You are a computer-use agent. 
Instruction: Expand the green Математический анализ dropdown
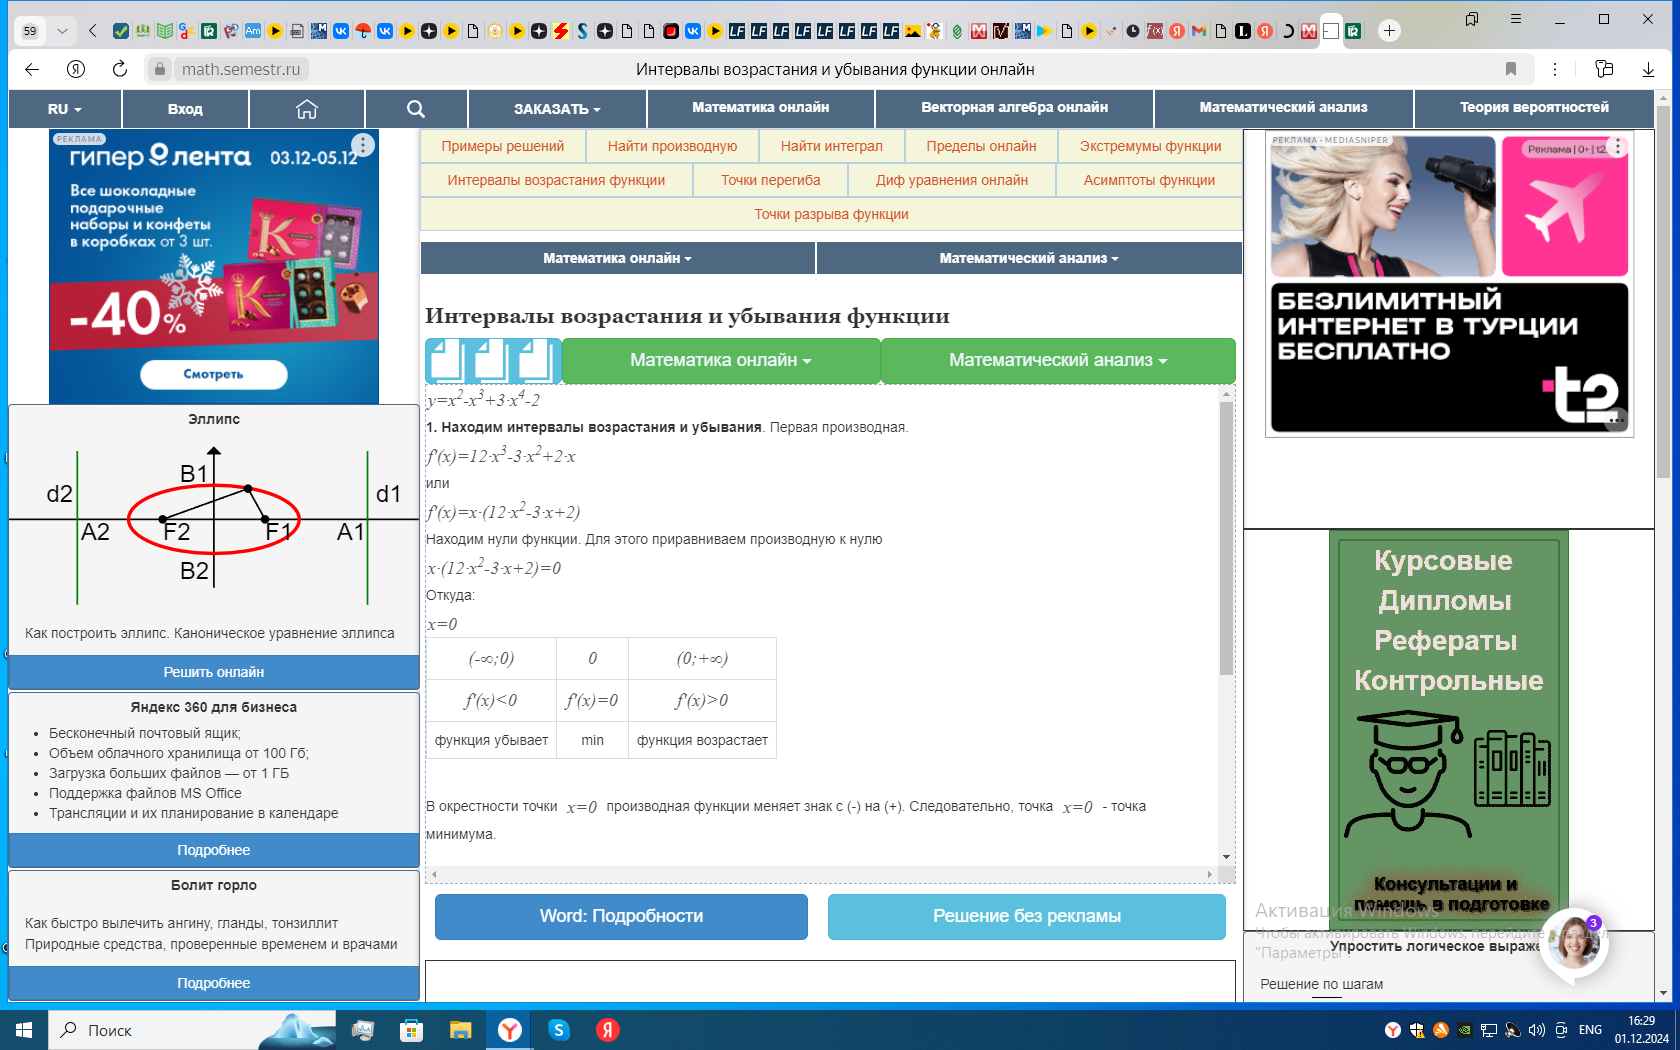tap(1058, 360)
